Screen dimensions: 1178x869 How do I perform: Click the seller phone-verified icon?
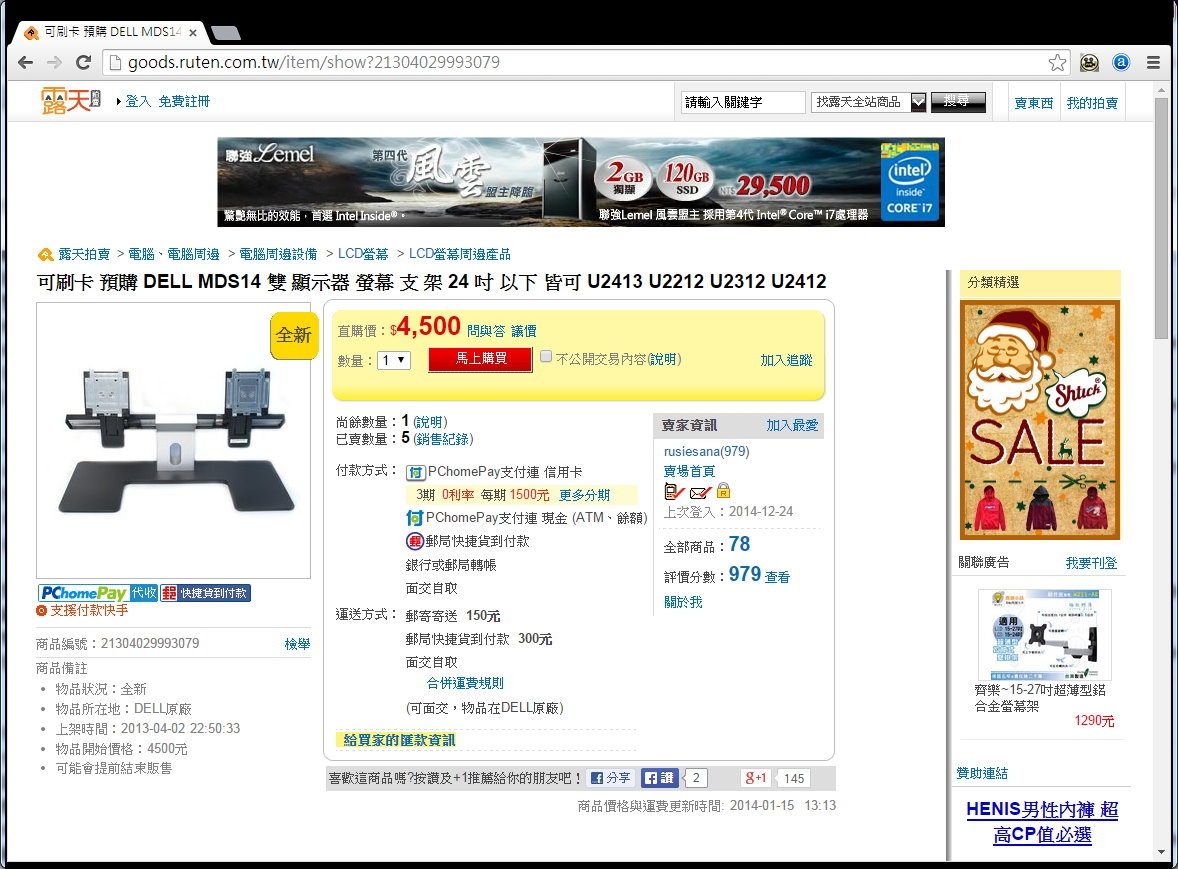point(675,492)
